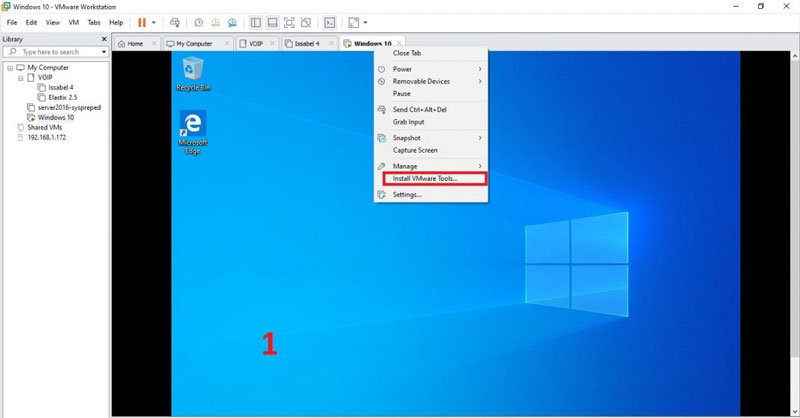Select 192.168.1.172 server in the library

point(46,137)
